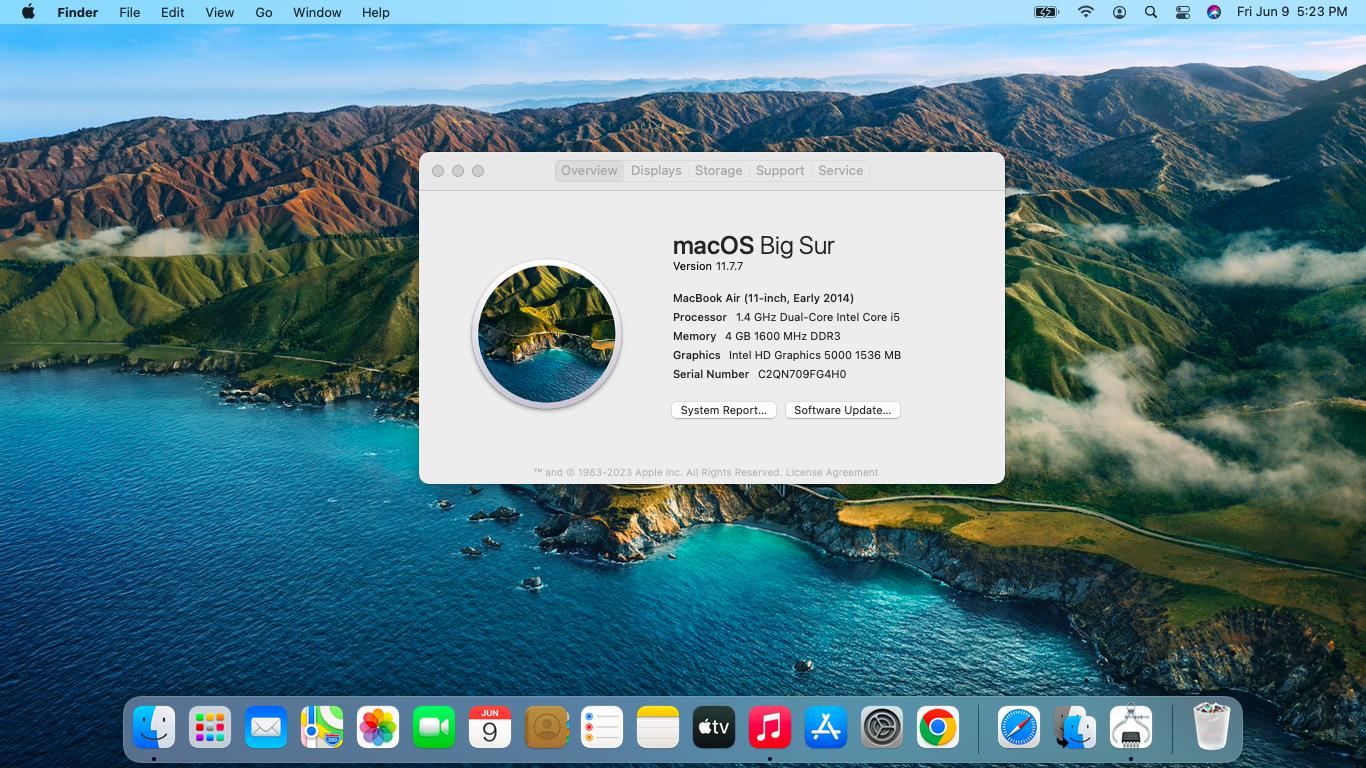Viewport: 1366px width, 768px height.
Task: Click the date and time in menu bar
Action: (x=1292, y=12)
